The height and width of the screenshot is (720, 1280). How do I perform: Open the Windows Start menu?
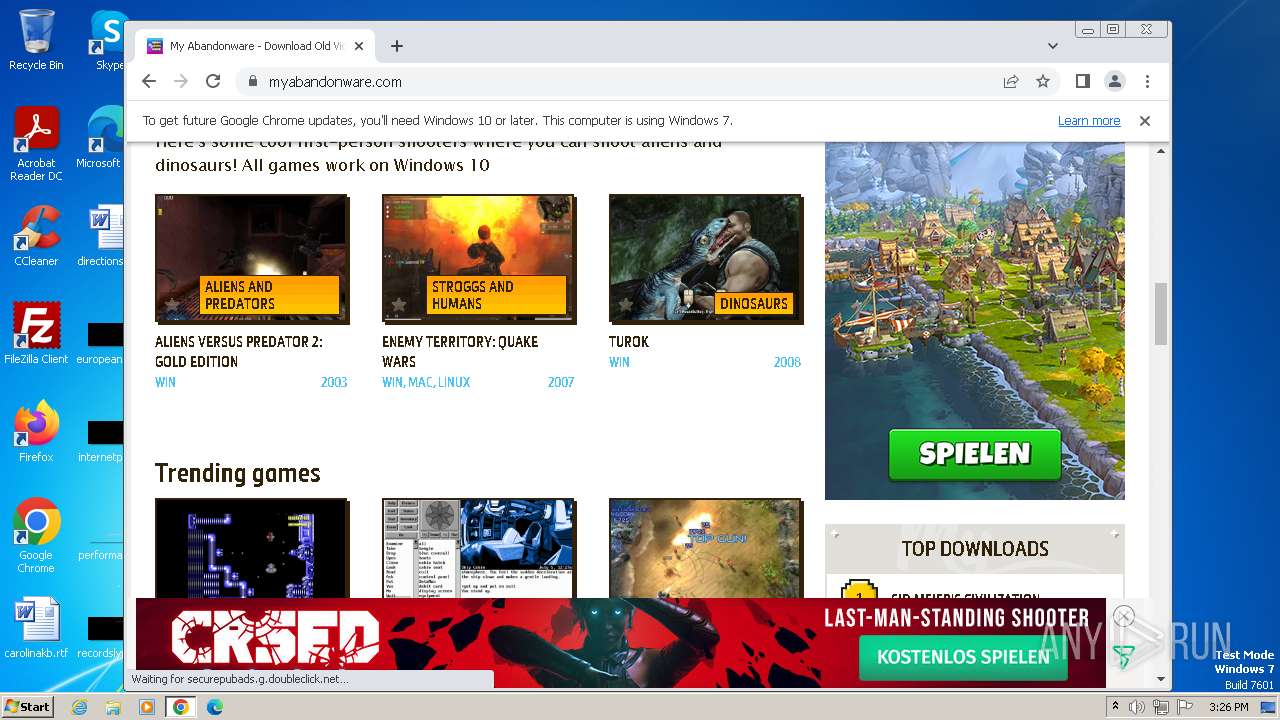(28, 707)
